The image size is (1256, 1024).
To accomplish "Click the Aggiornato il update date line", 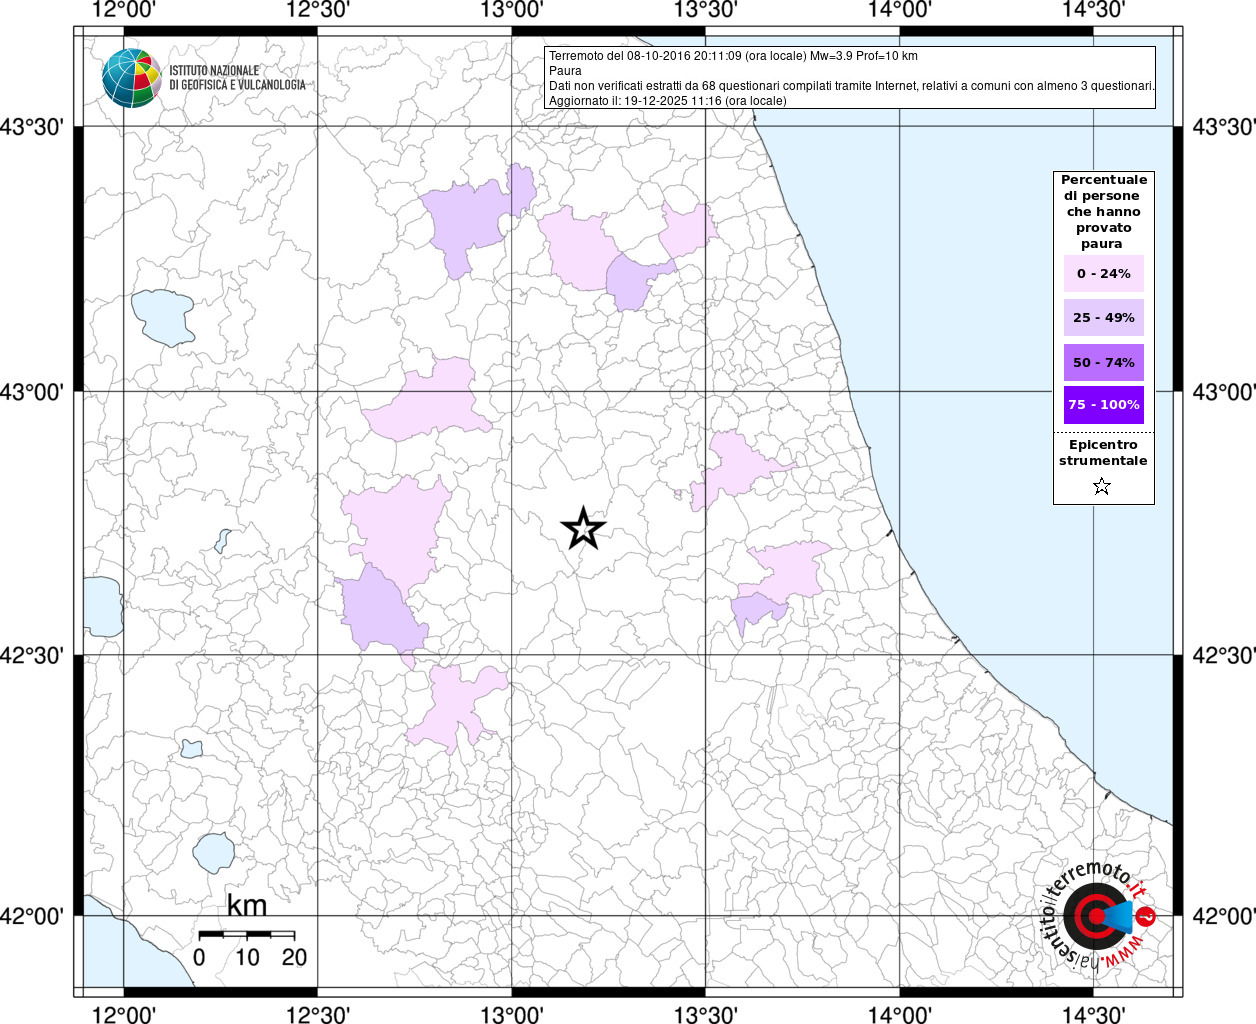I will pos(667,101).
